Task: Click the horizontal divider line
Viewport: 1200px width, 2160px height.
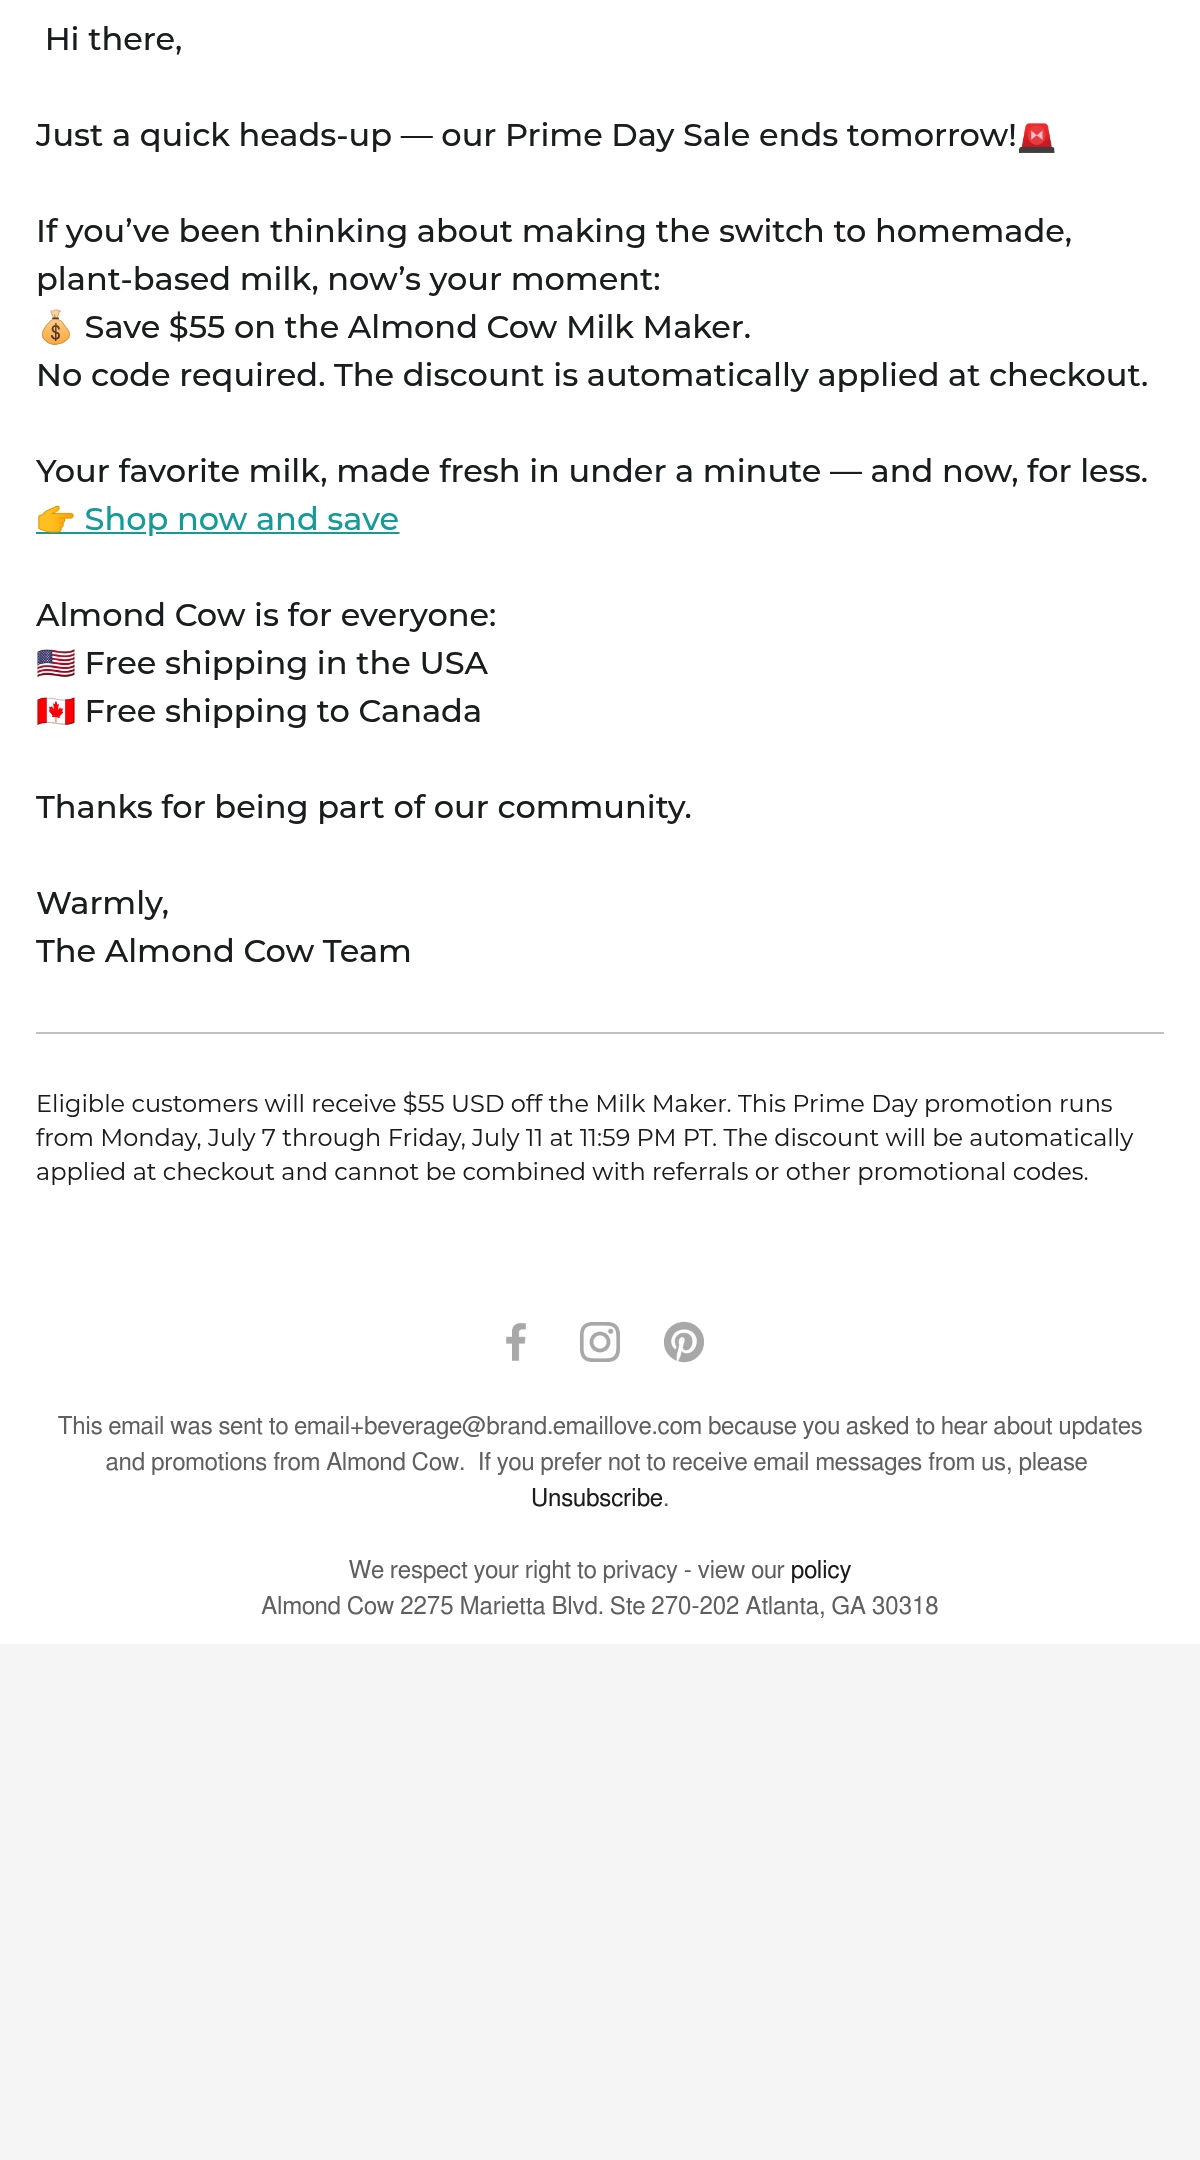Action: (x=600, y=1033)
